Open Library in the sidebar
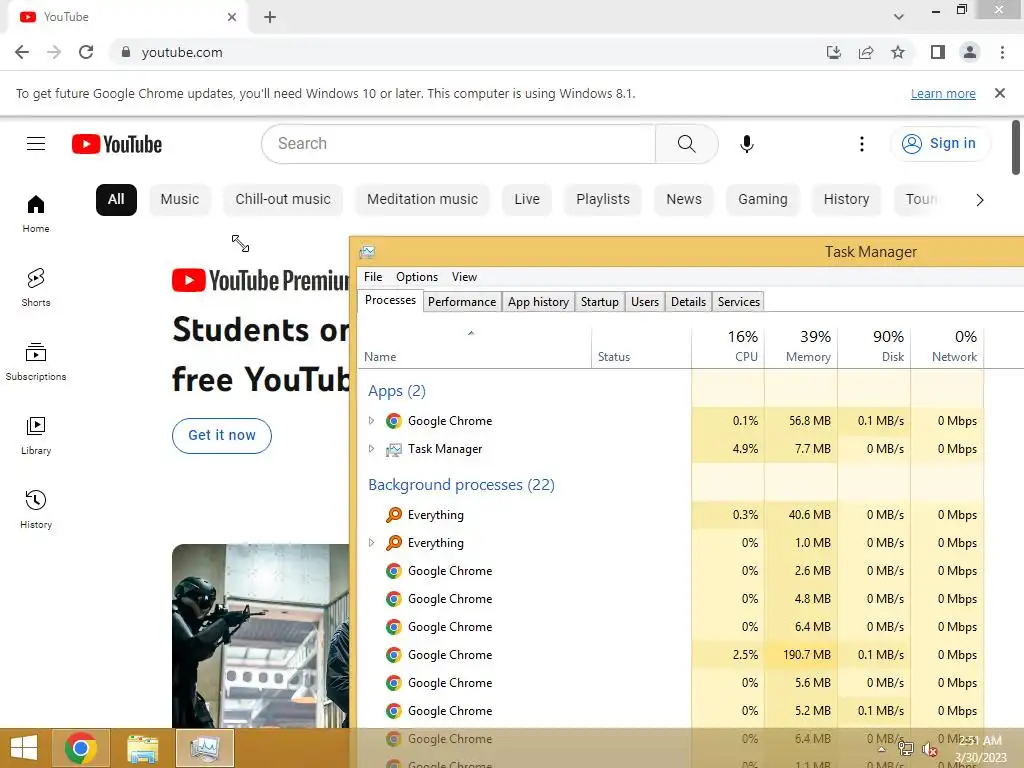Screen dimensions: 1024x768 (x=36, y=436)
